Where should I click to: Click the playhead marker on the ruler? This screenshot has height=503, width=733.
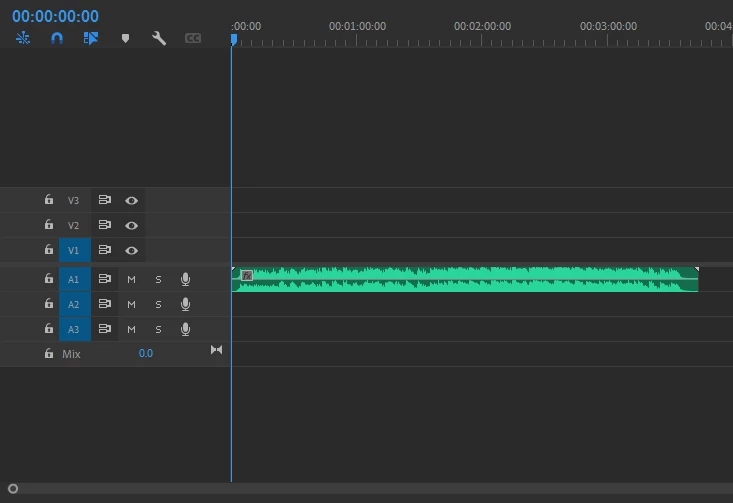234,40
